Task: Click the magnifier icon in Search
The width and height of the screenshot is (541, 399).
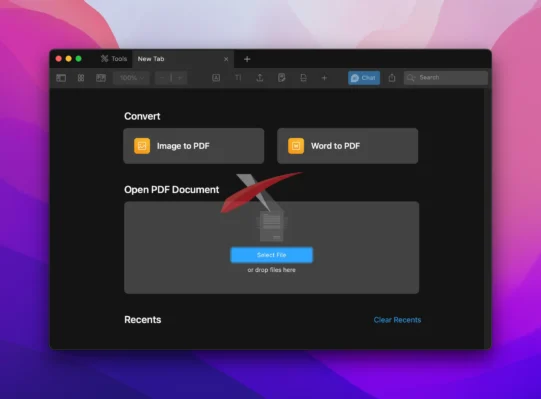Action: click(x=411, y=78)
